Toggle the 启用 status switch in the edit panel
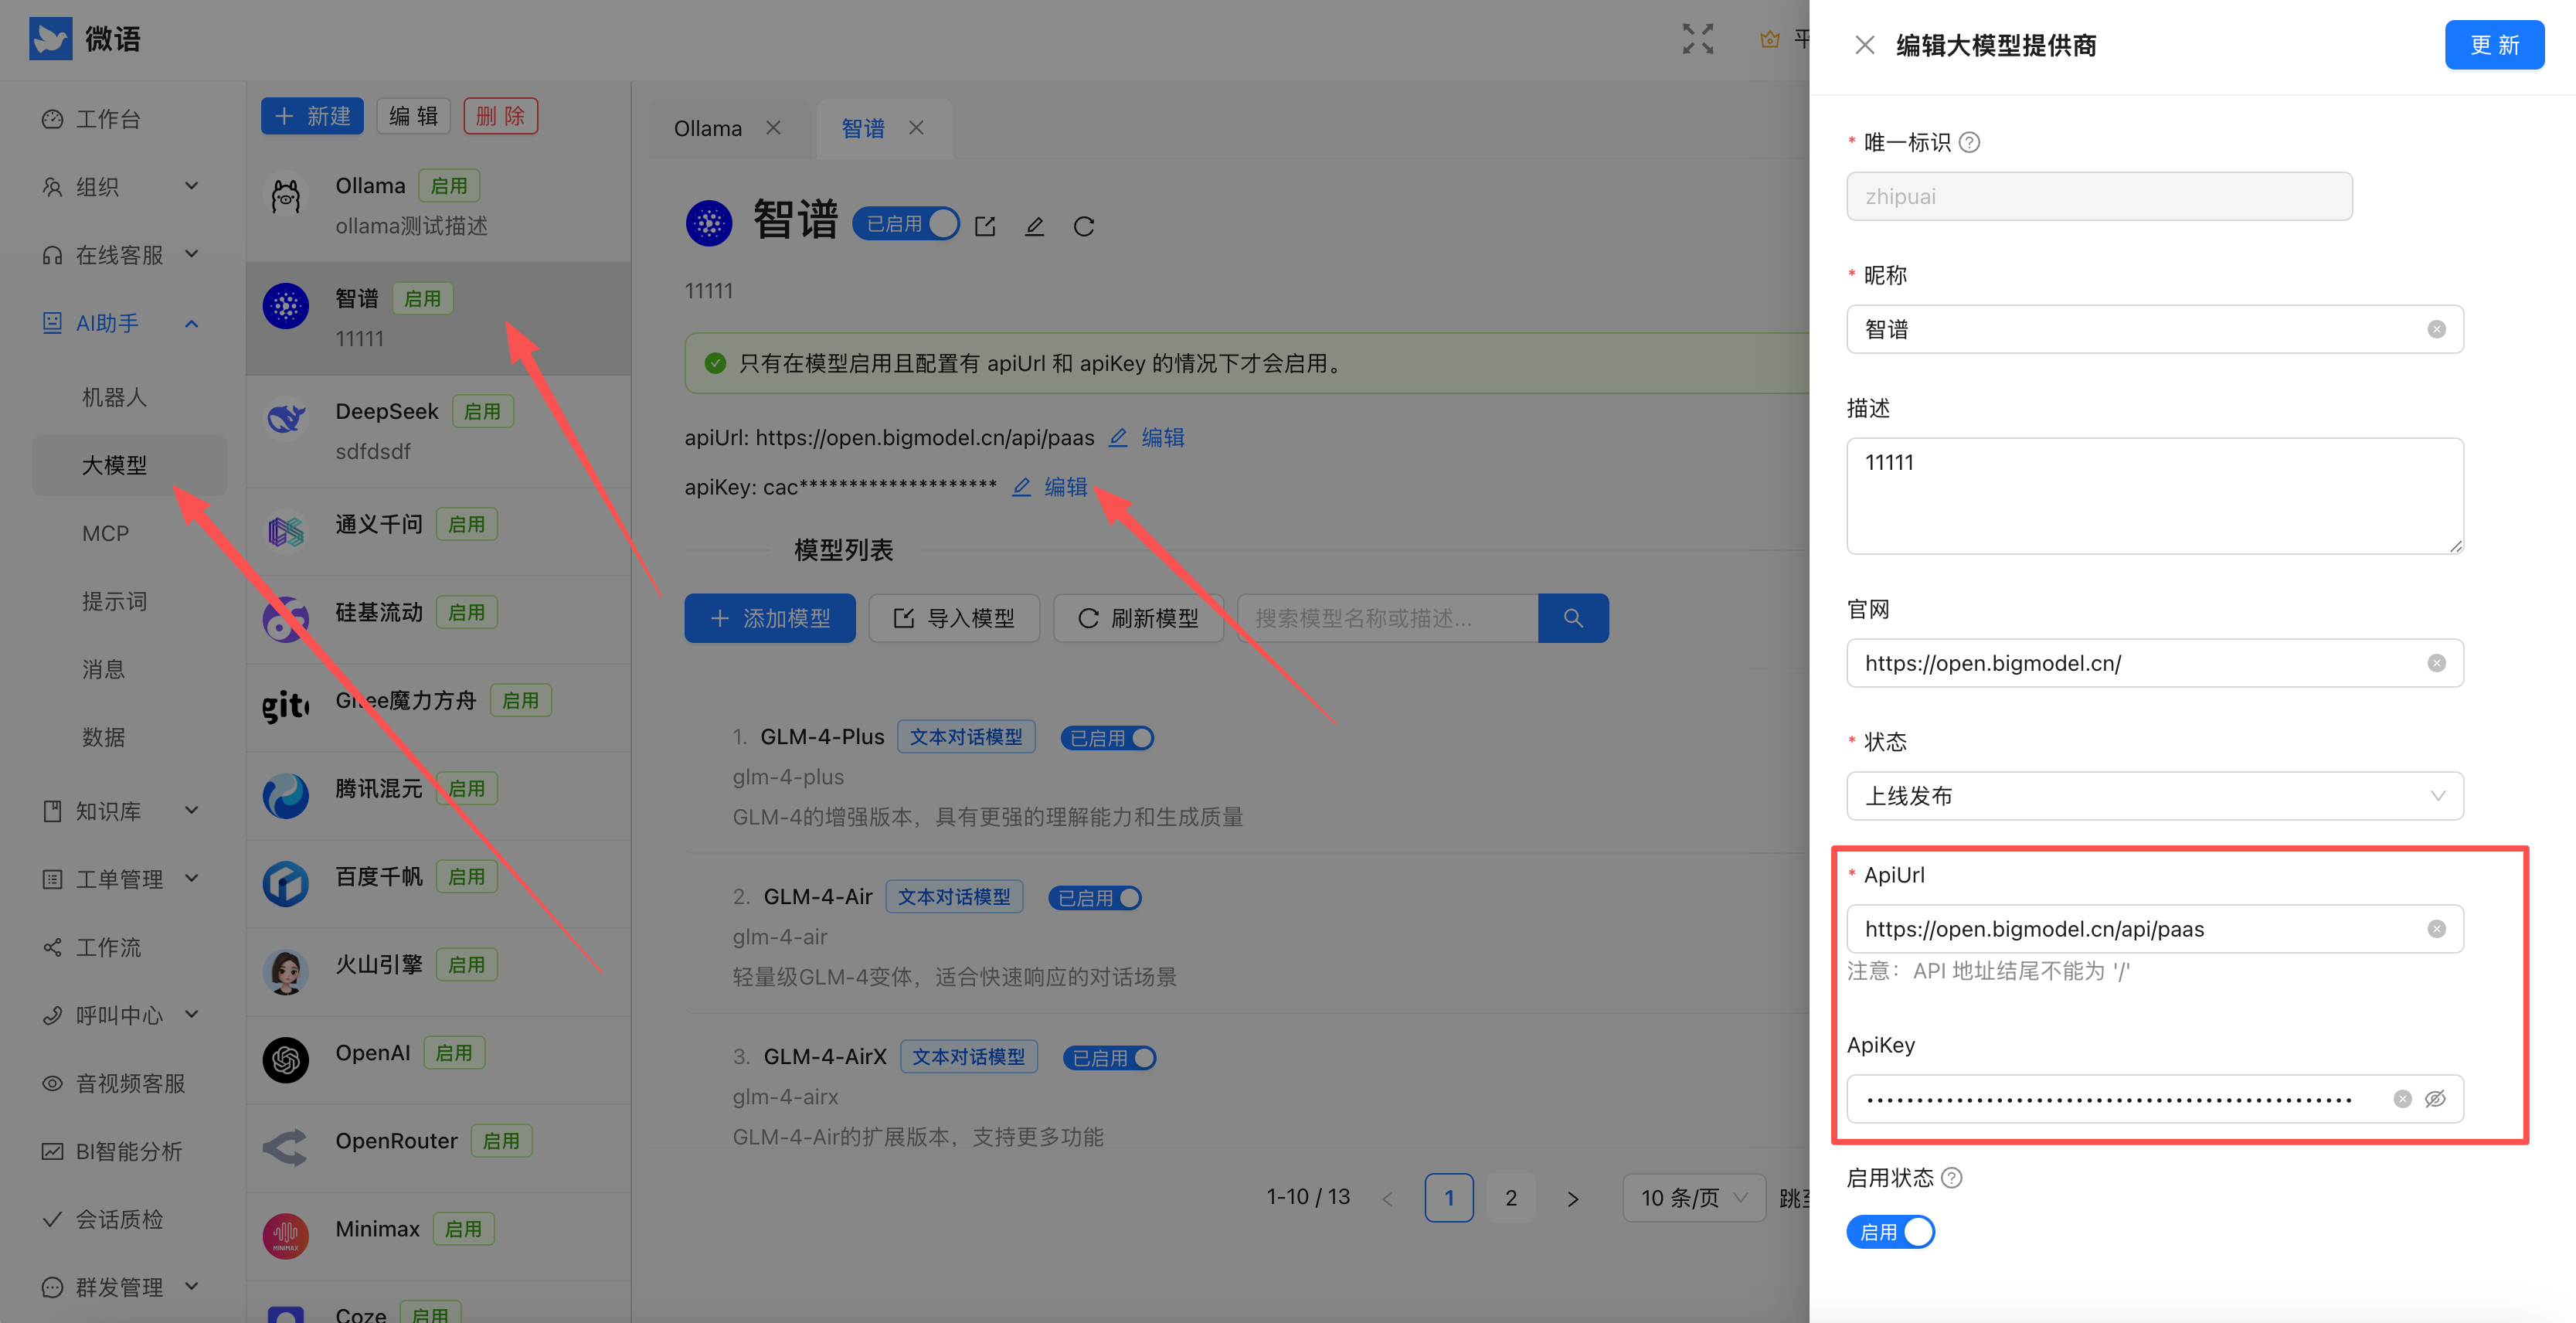Viewport: 2576px width, 1323px height. point(1890,1232)
